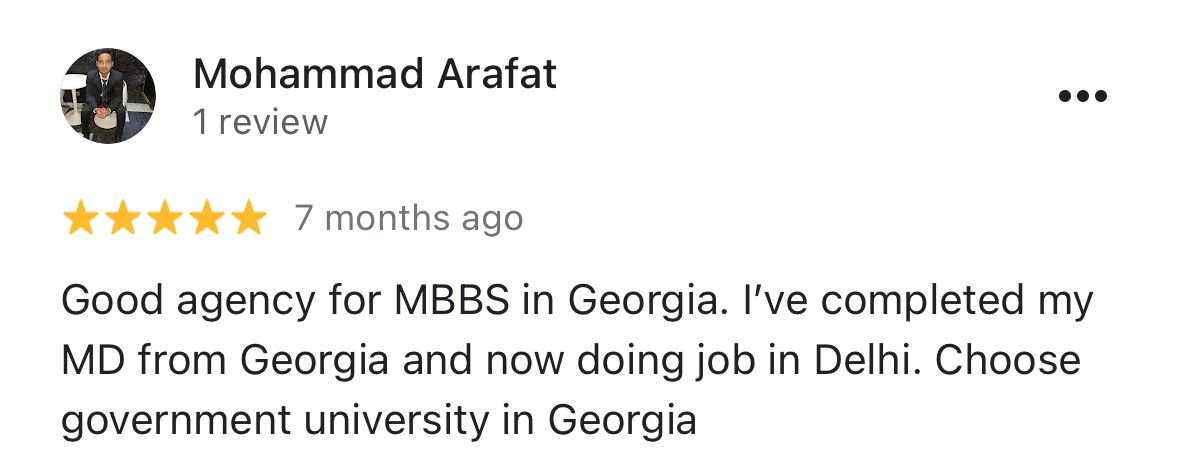Click the '7 months ago' timestamp
This screenshot has width=1179, height=476.
click(408, 218)
